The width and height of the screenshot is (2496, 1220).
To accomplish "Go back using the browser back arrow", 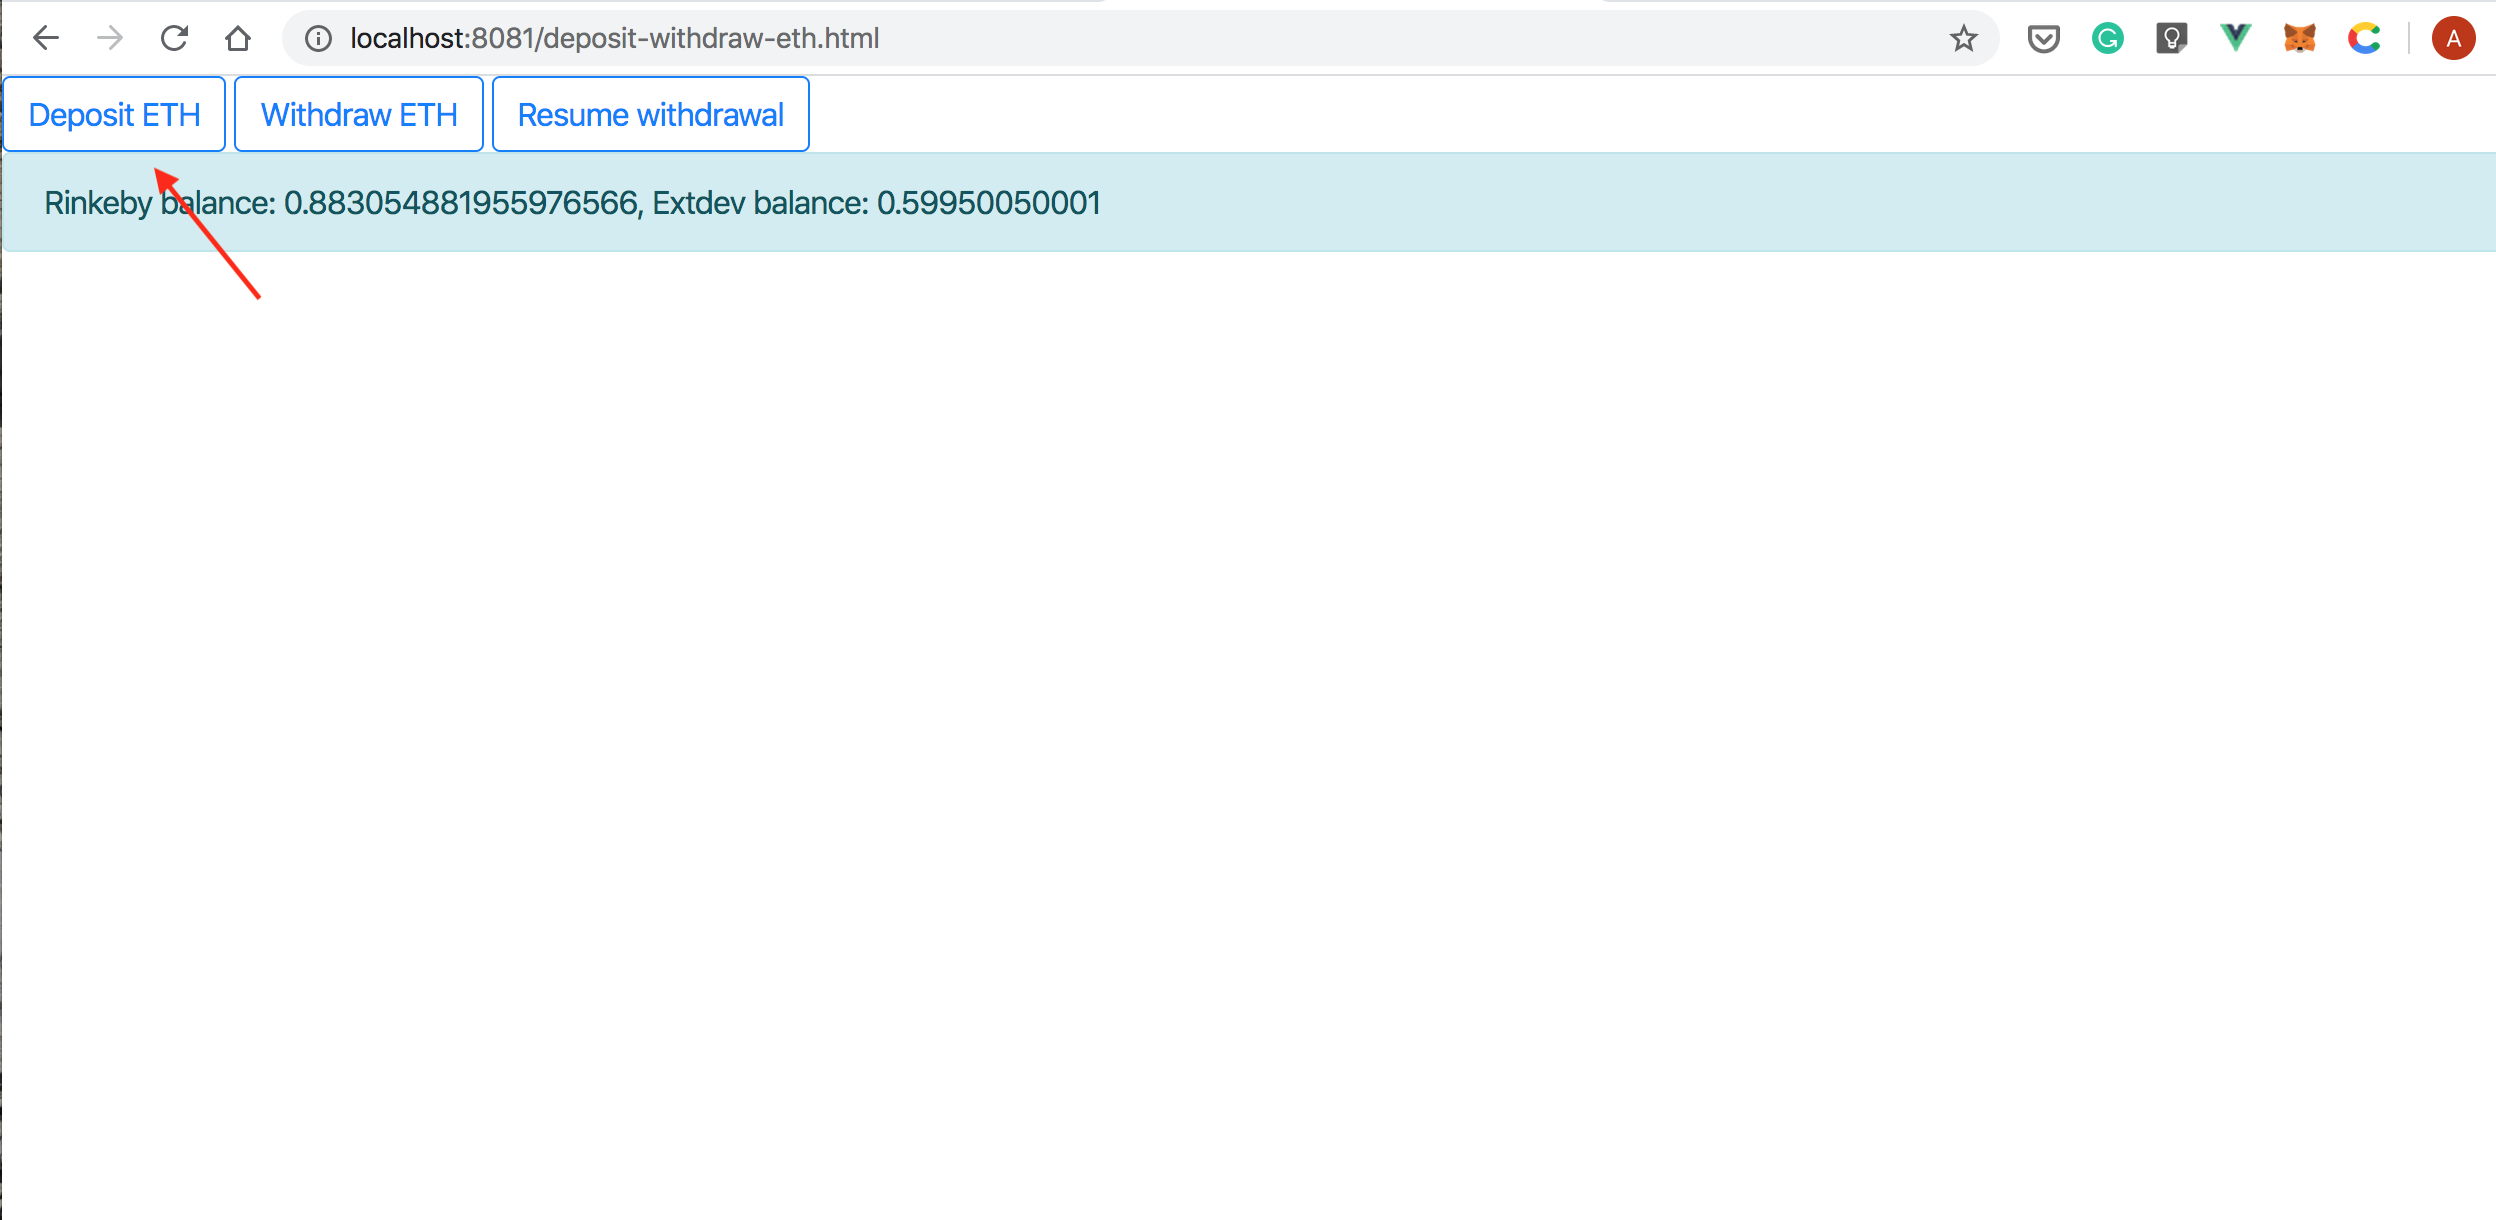I will point(46,38).
